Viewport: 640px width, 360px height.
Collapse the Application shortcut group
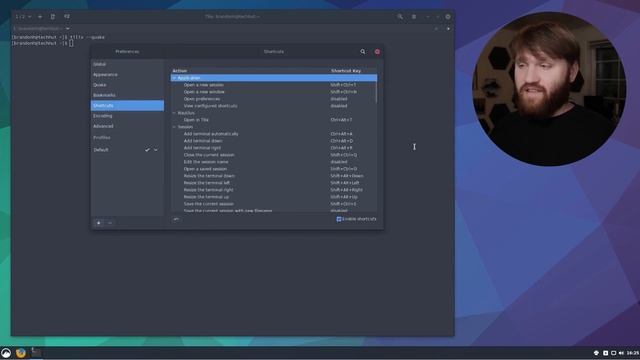pos(174,78)
